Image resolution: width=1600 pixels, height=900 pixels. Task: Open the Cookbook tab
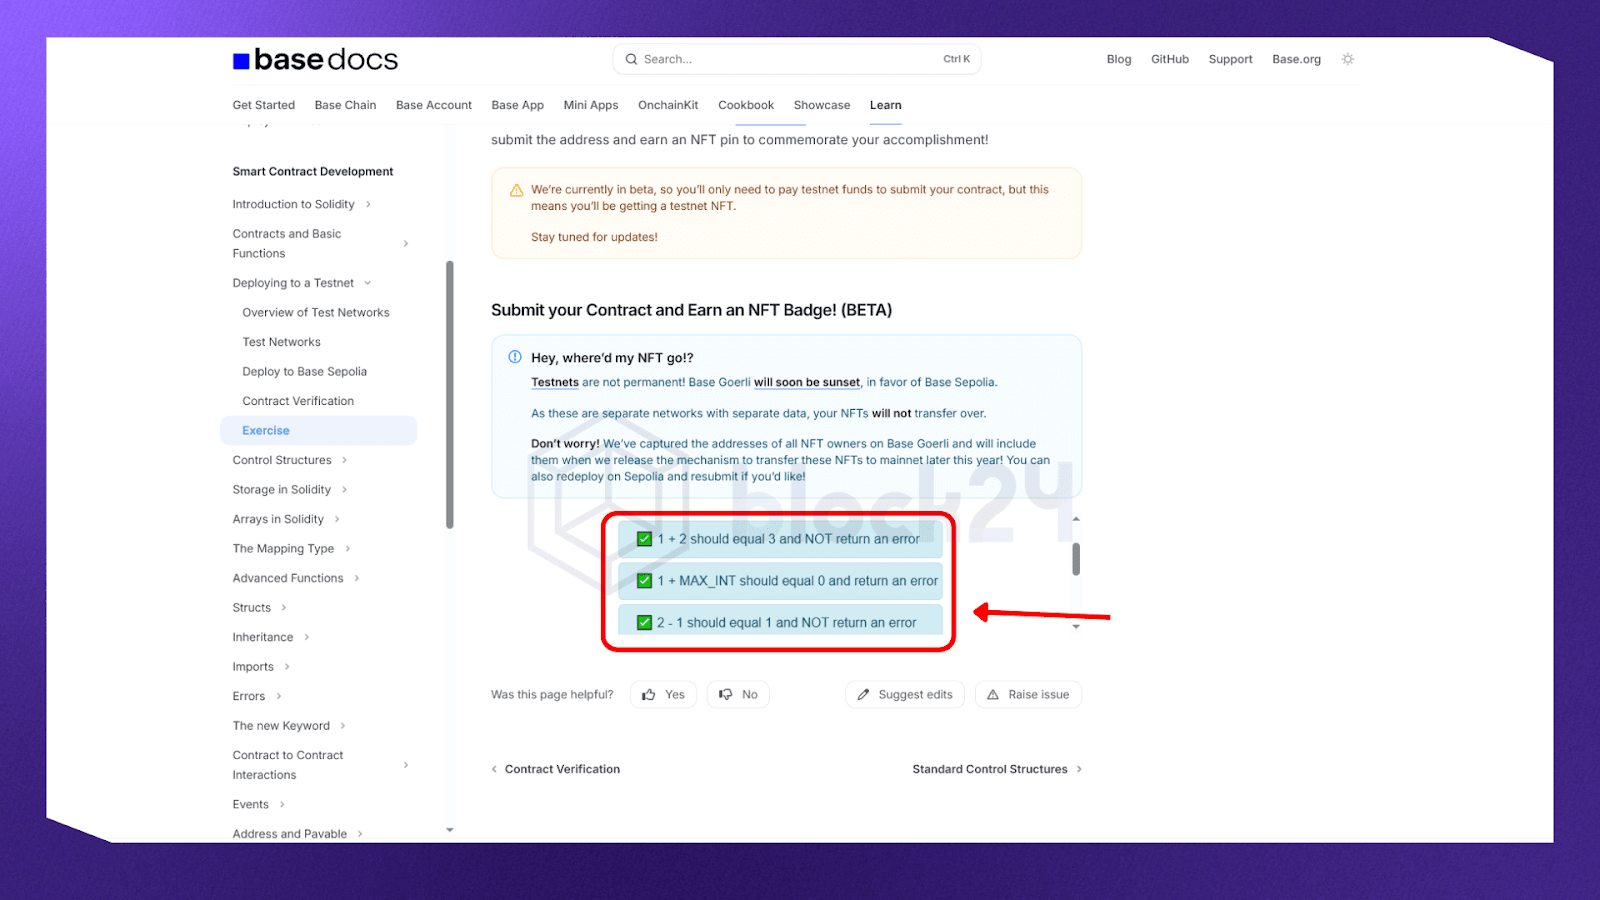pos(745,105)
